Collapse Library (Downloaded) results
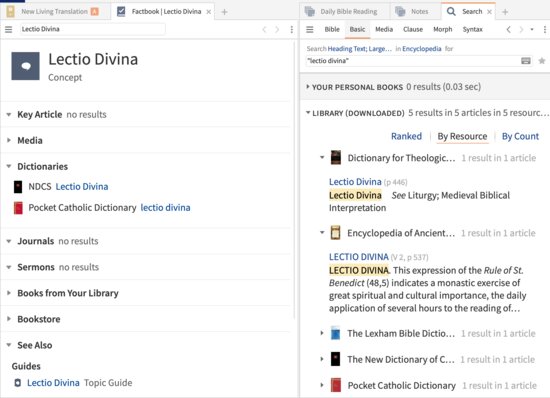550x398 pixels. (x=308, y=113)
